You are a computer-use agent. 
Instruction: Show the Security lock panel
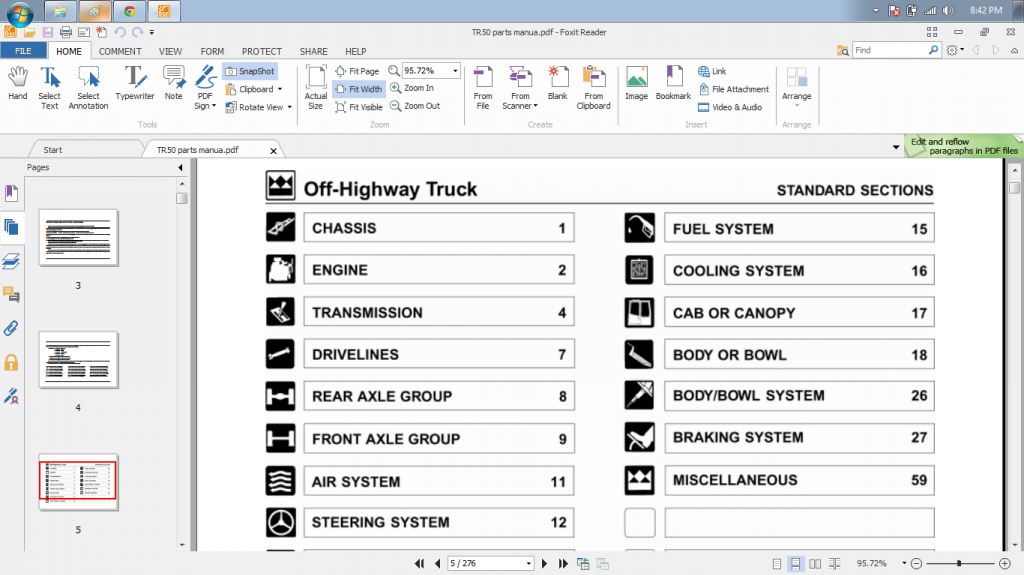tap(12, 362)
